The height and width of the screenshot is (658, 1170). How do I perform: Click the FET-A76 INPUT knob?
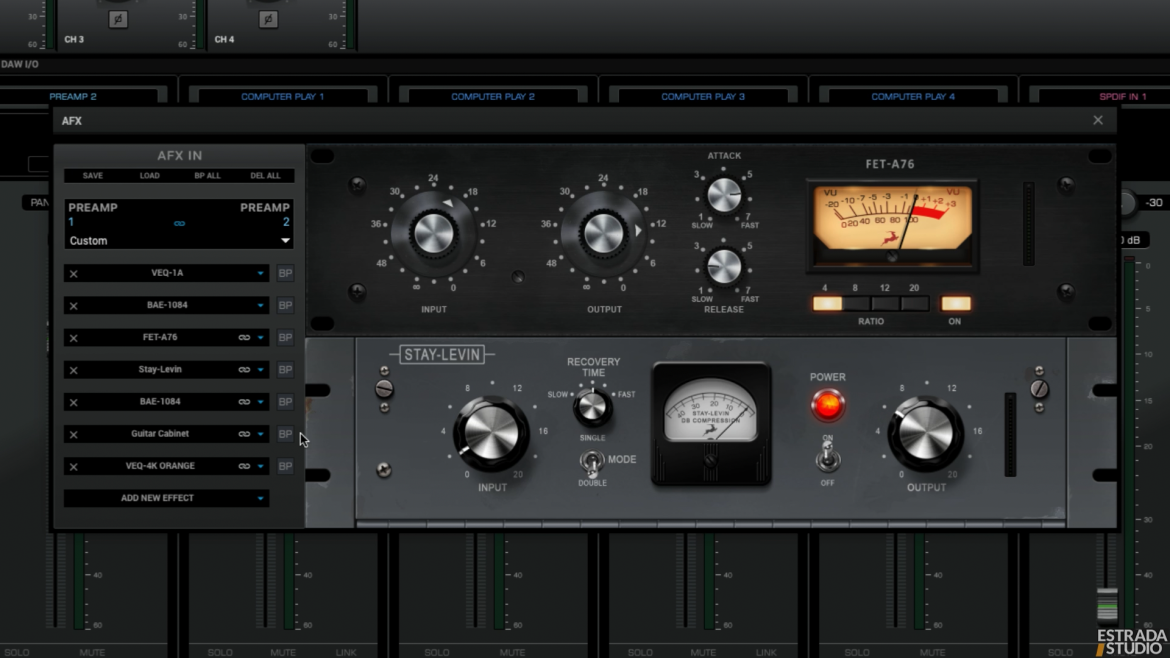click(x=433, y=234)
